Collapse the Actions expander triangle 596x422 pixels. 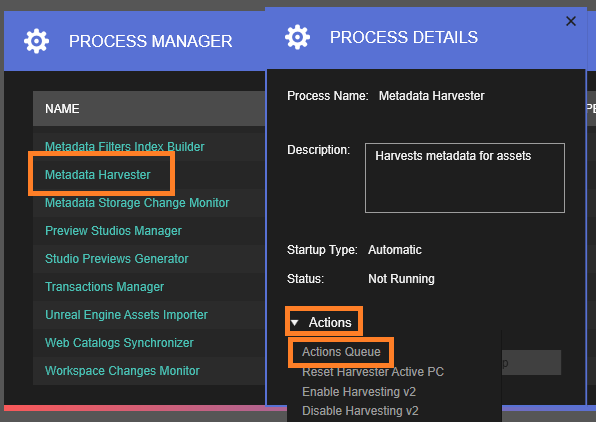click(x=295, y=323)
